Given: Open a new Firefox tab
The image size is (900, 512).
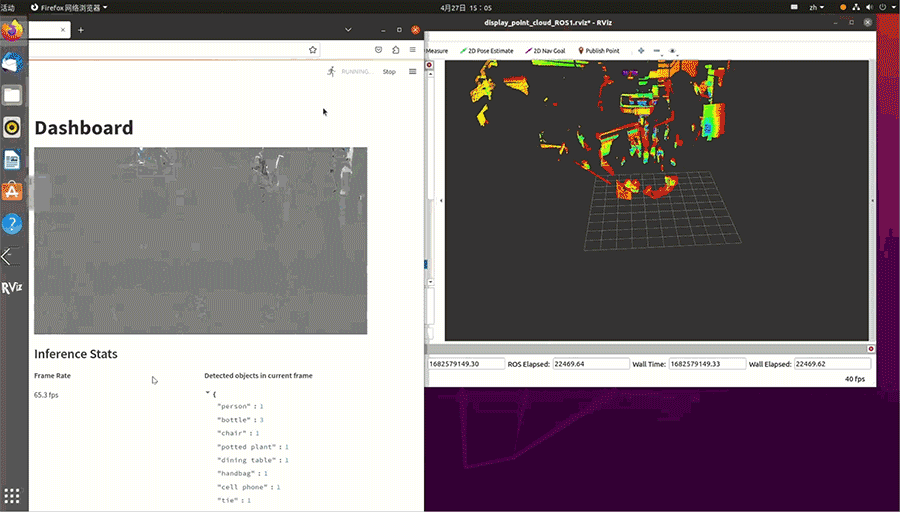Looking at the screenshot, I should (81, 30).
